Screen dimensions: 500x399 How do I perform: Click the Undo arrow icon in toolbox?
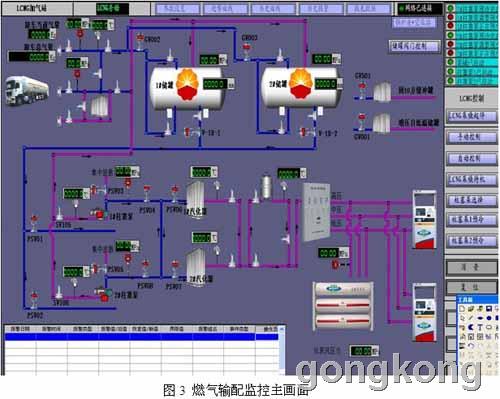coord(471,346)
